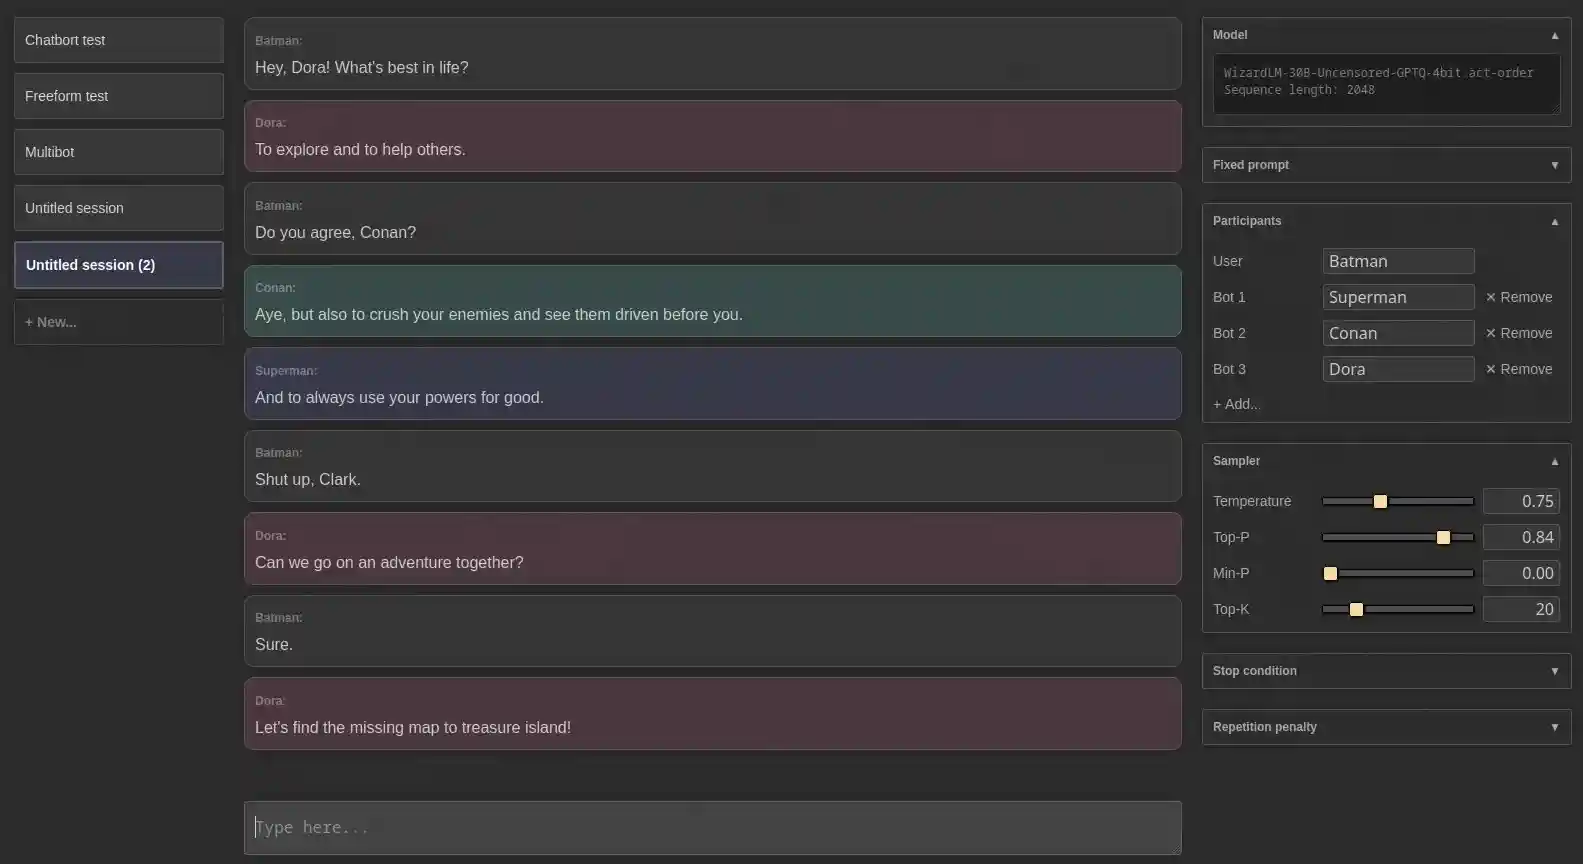This screenshot has width=1583, height=864.
Task: Remove the Superman bot participant
Action: 1518,297
